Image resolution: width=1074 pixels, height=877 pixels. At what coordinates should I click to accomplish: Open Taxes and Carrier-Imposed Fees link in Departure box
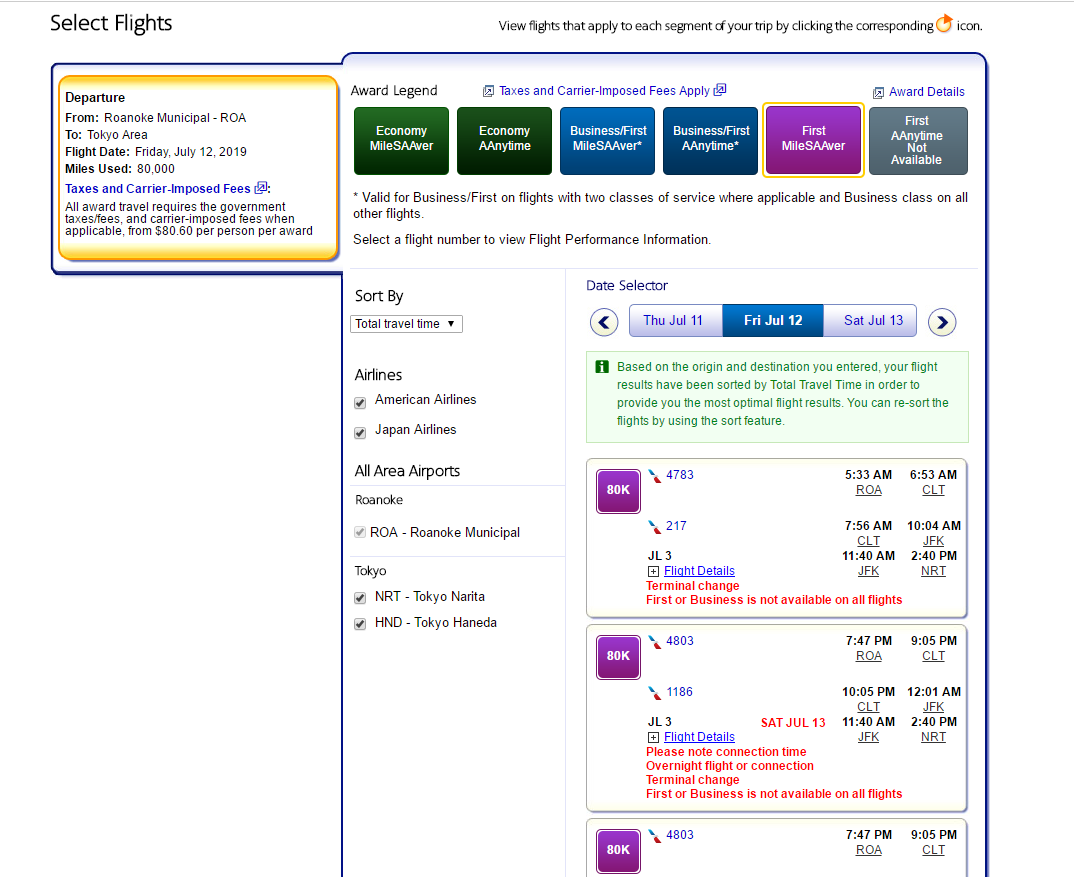158,188
